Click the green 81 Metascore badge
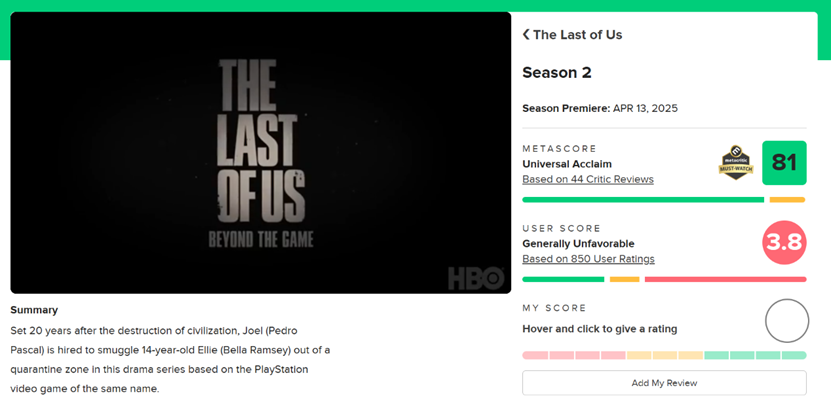831x405 pixels. (784, 162)
